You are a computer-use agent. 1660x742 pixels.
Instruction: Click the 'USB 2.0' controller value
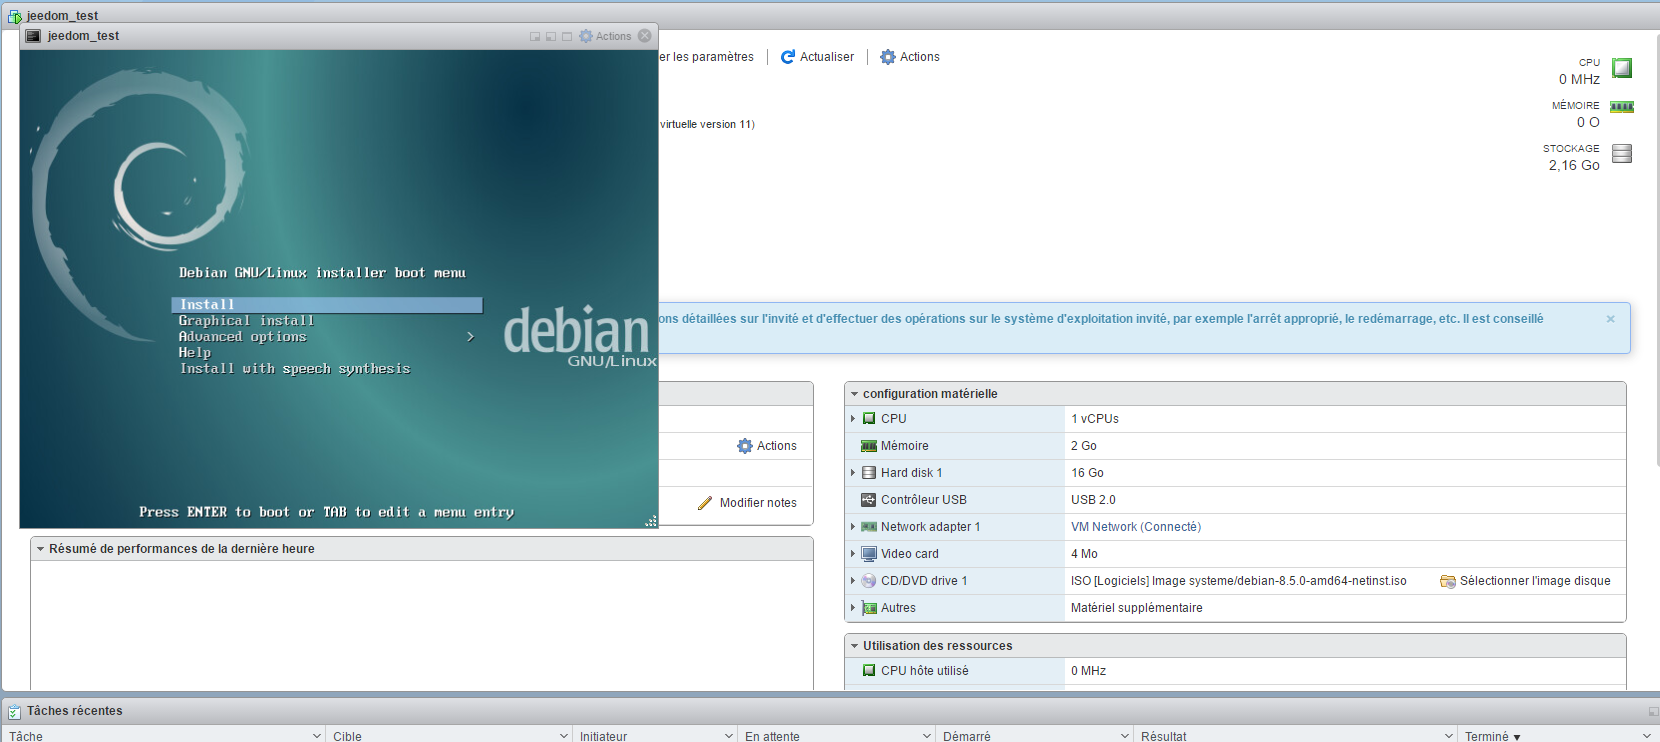click(x=1093, y=500)
